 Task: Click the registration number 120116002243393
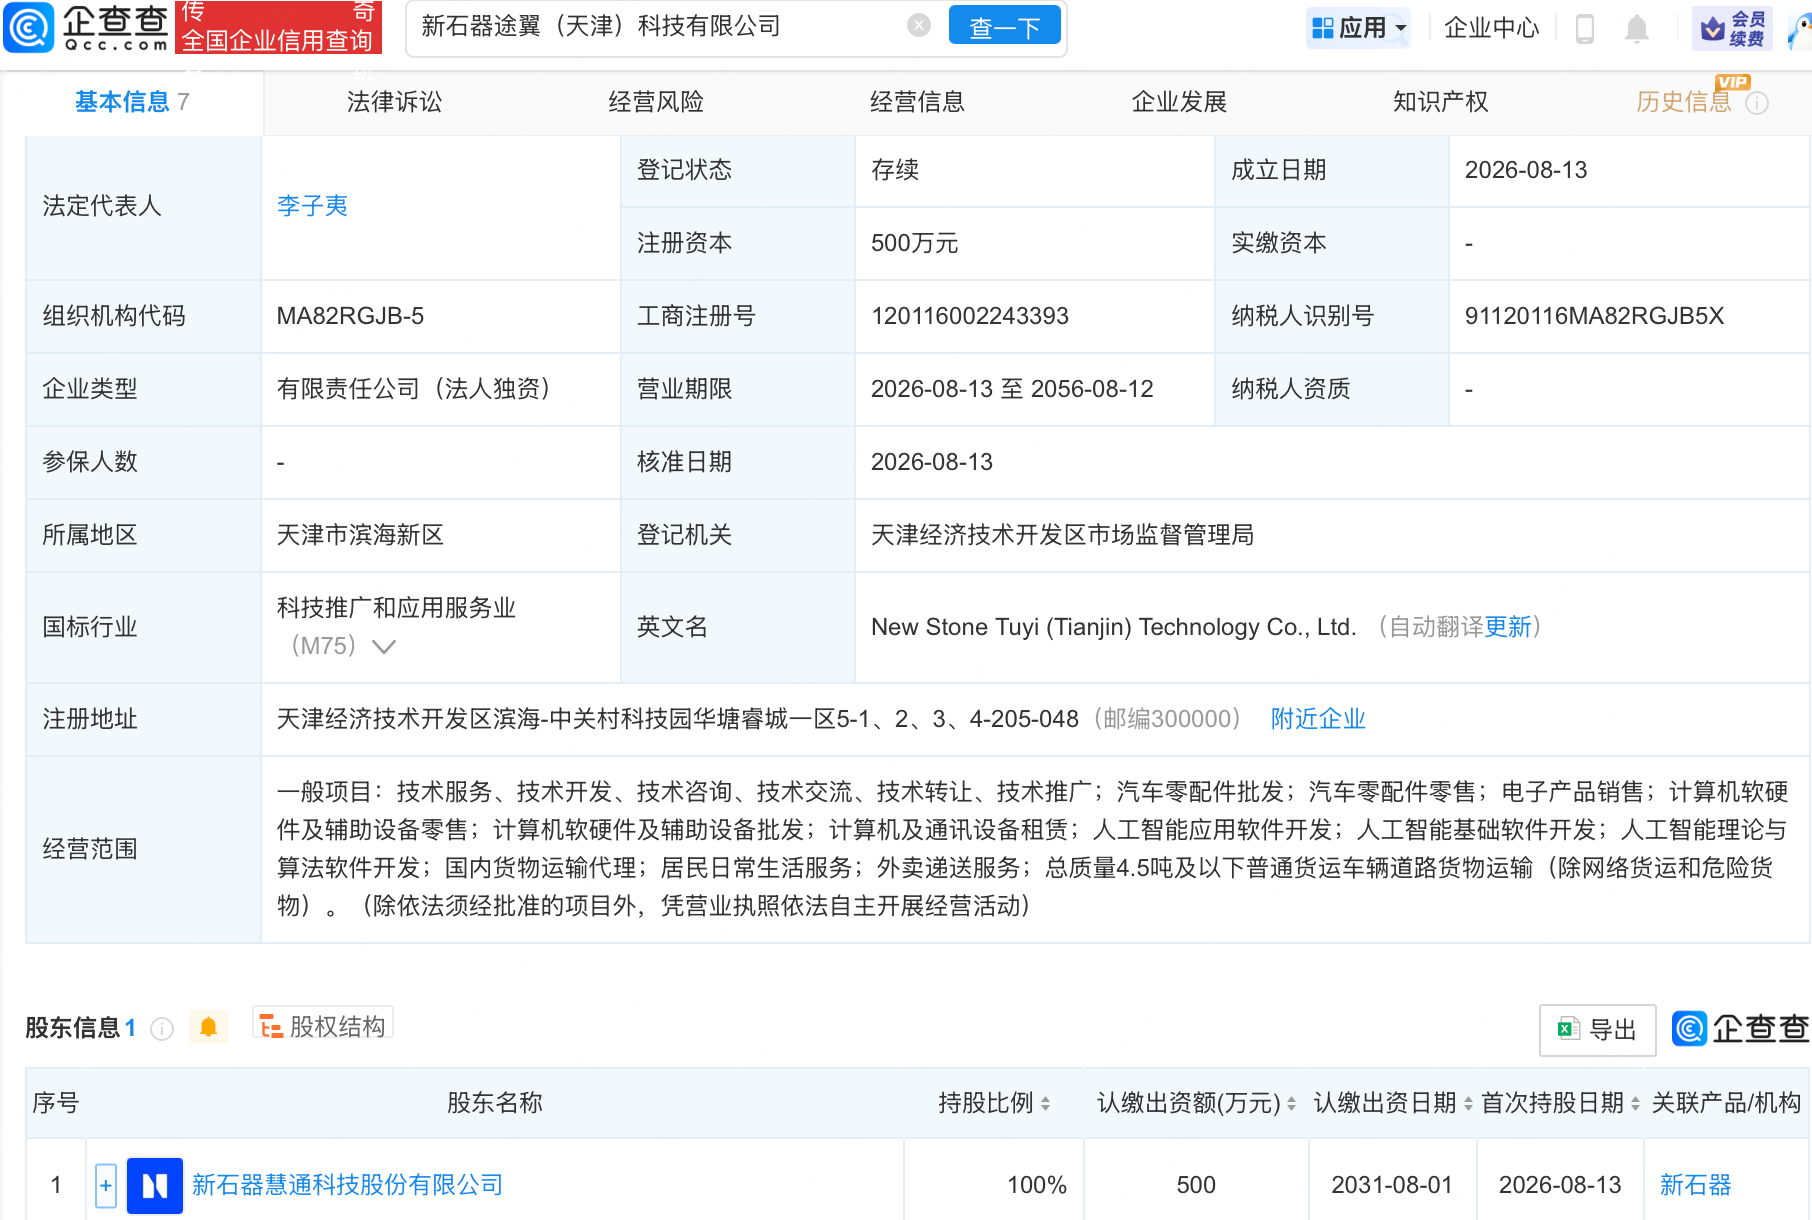point(970,316)
